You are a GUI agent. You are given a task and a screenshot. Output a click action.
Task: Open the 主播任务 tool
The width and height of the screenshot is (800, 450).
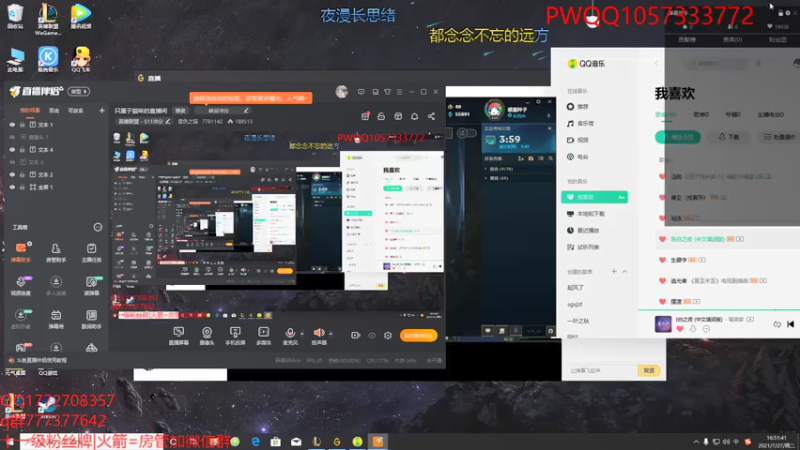click(x=91, y=252)
